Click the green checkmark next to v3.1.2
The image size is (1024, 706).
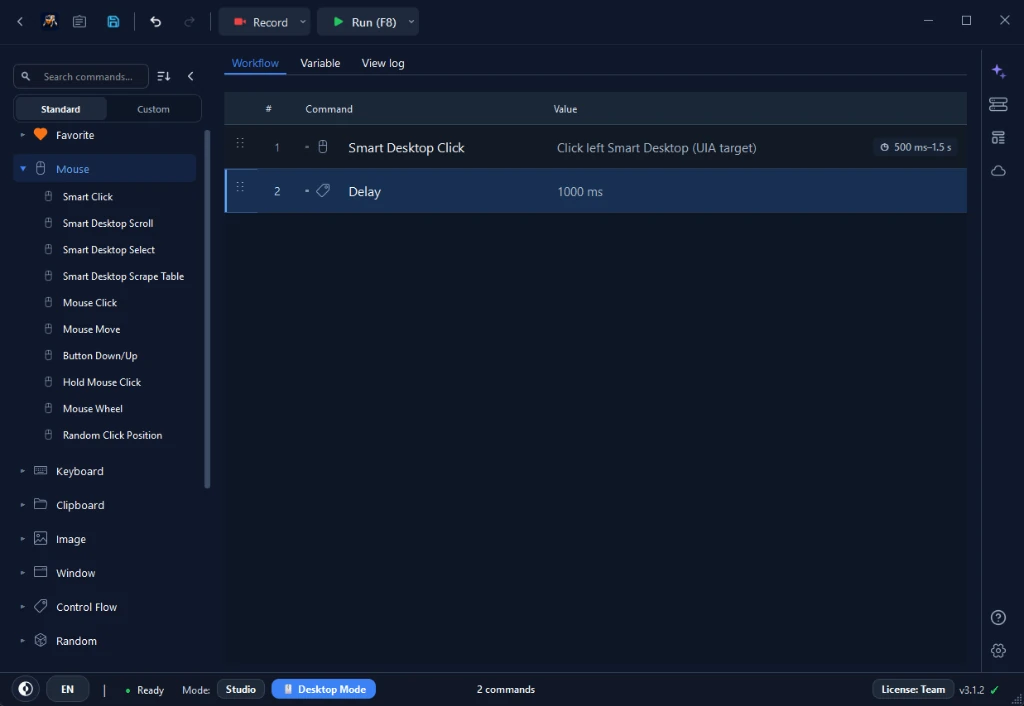point(995,690)
